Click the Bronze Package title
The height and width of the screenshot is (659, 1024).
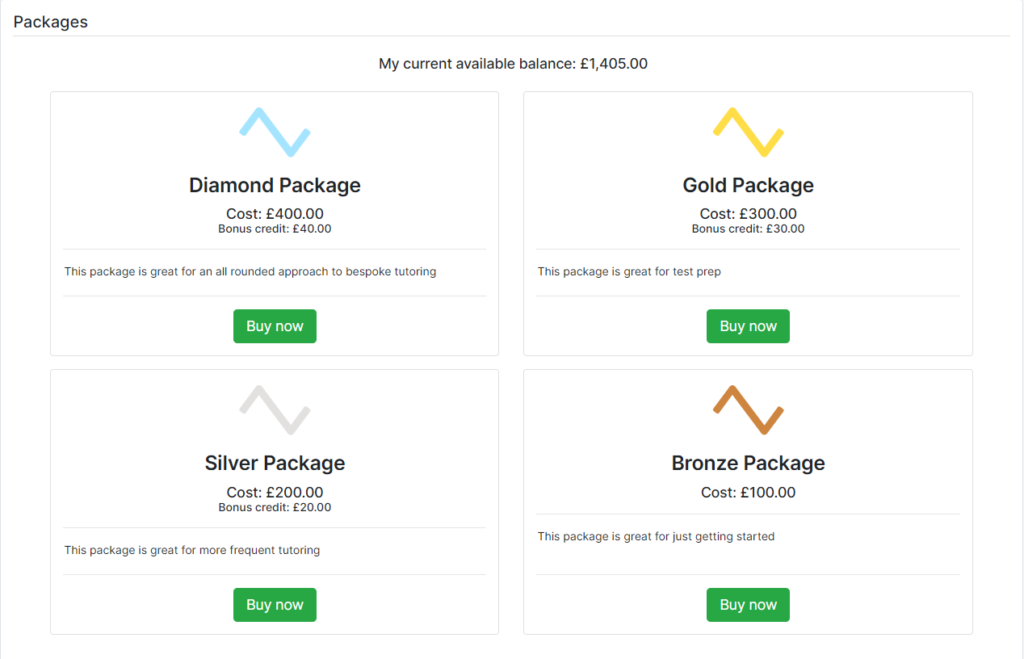748,463
